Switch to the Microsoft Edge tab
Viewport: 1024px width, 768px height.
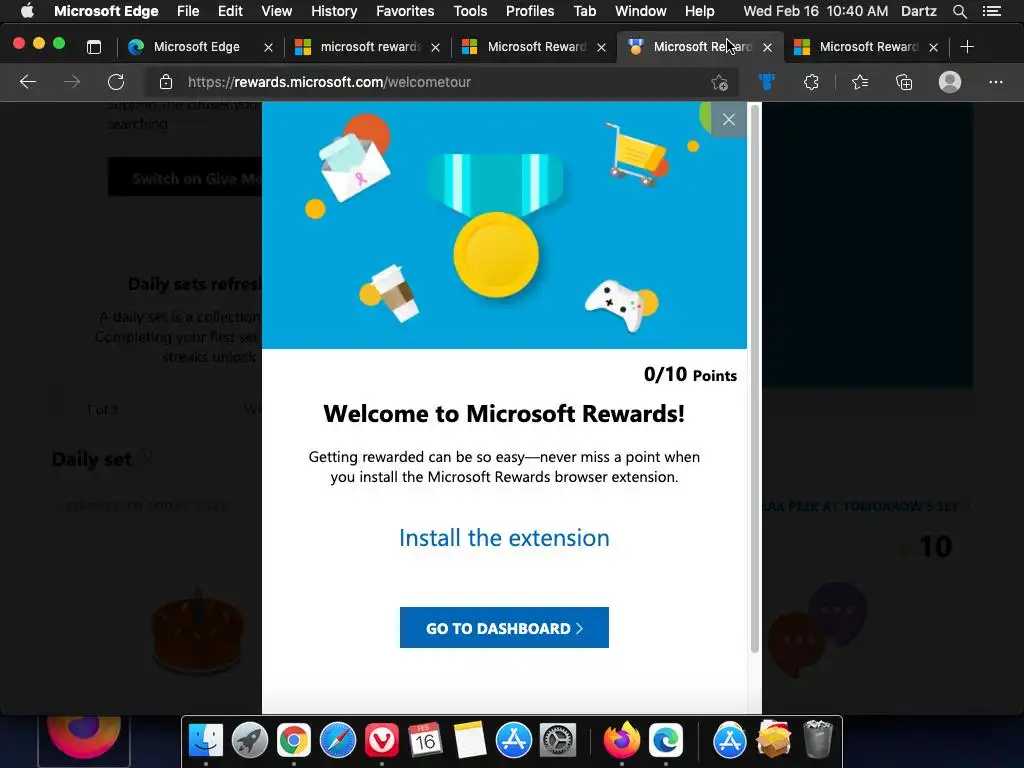tap(197, 47)
